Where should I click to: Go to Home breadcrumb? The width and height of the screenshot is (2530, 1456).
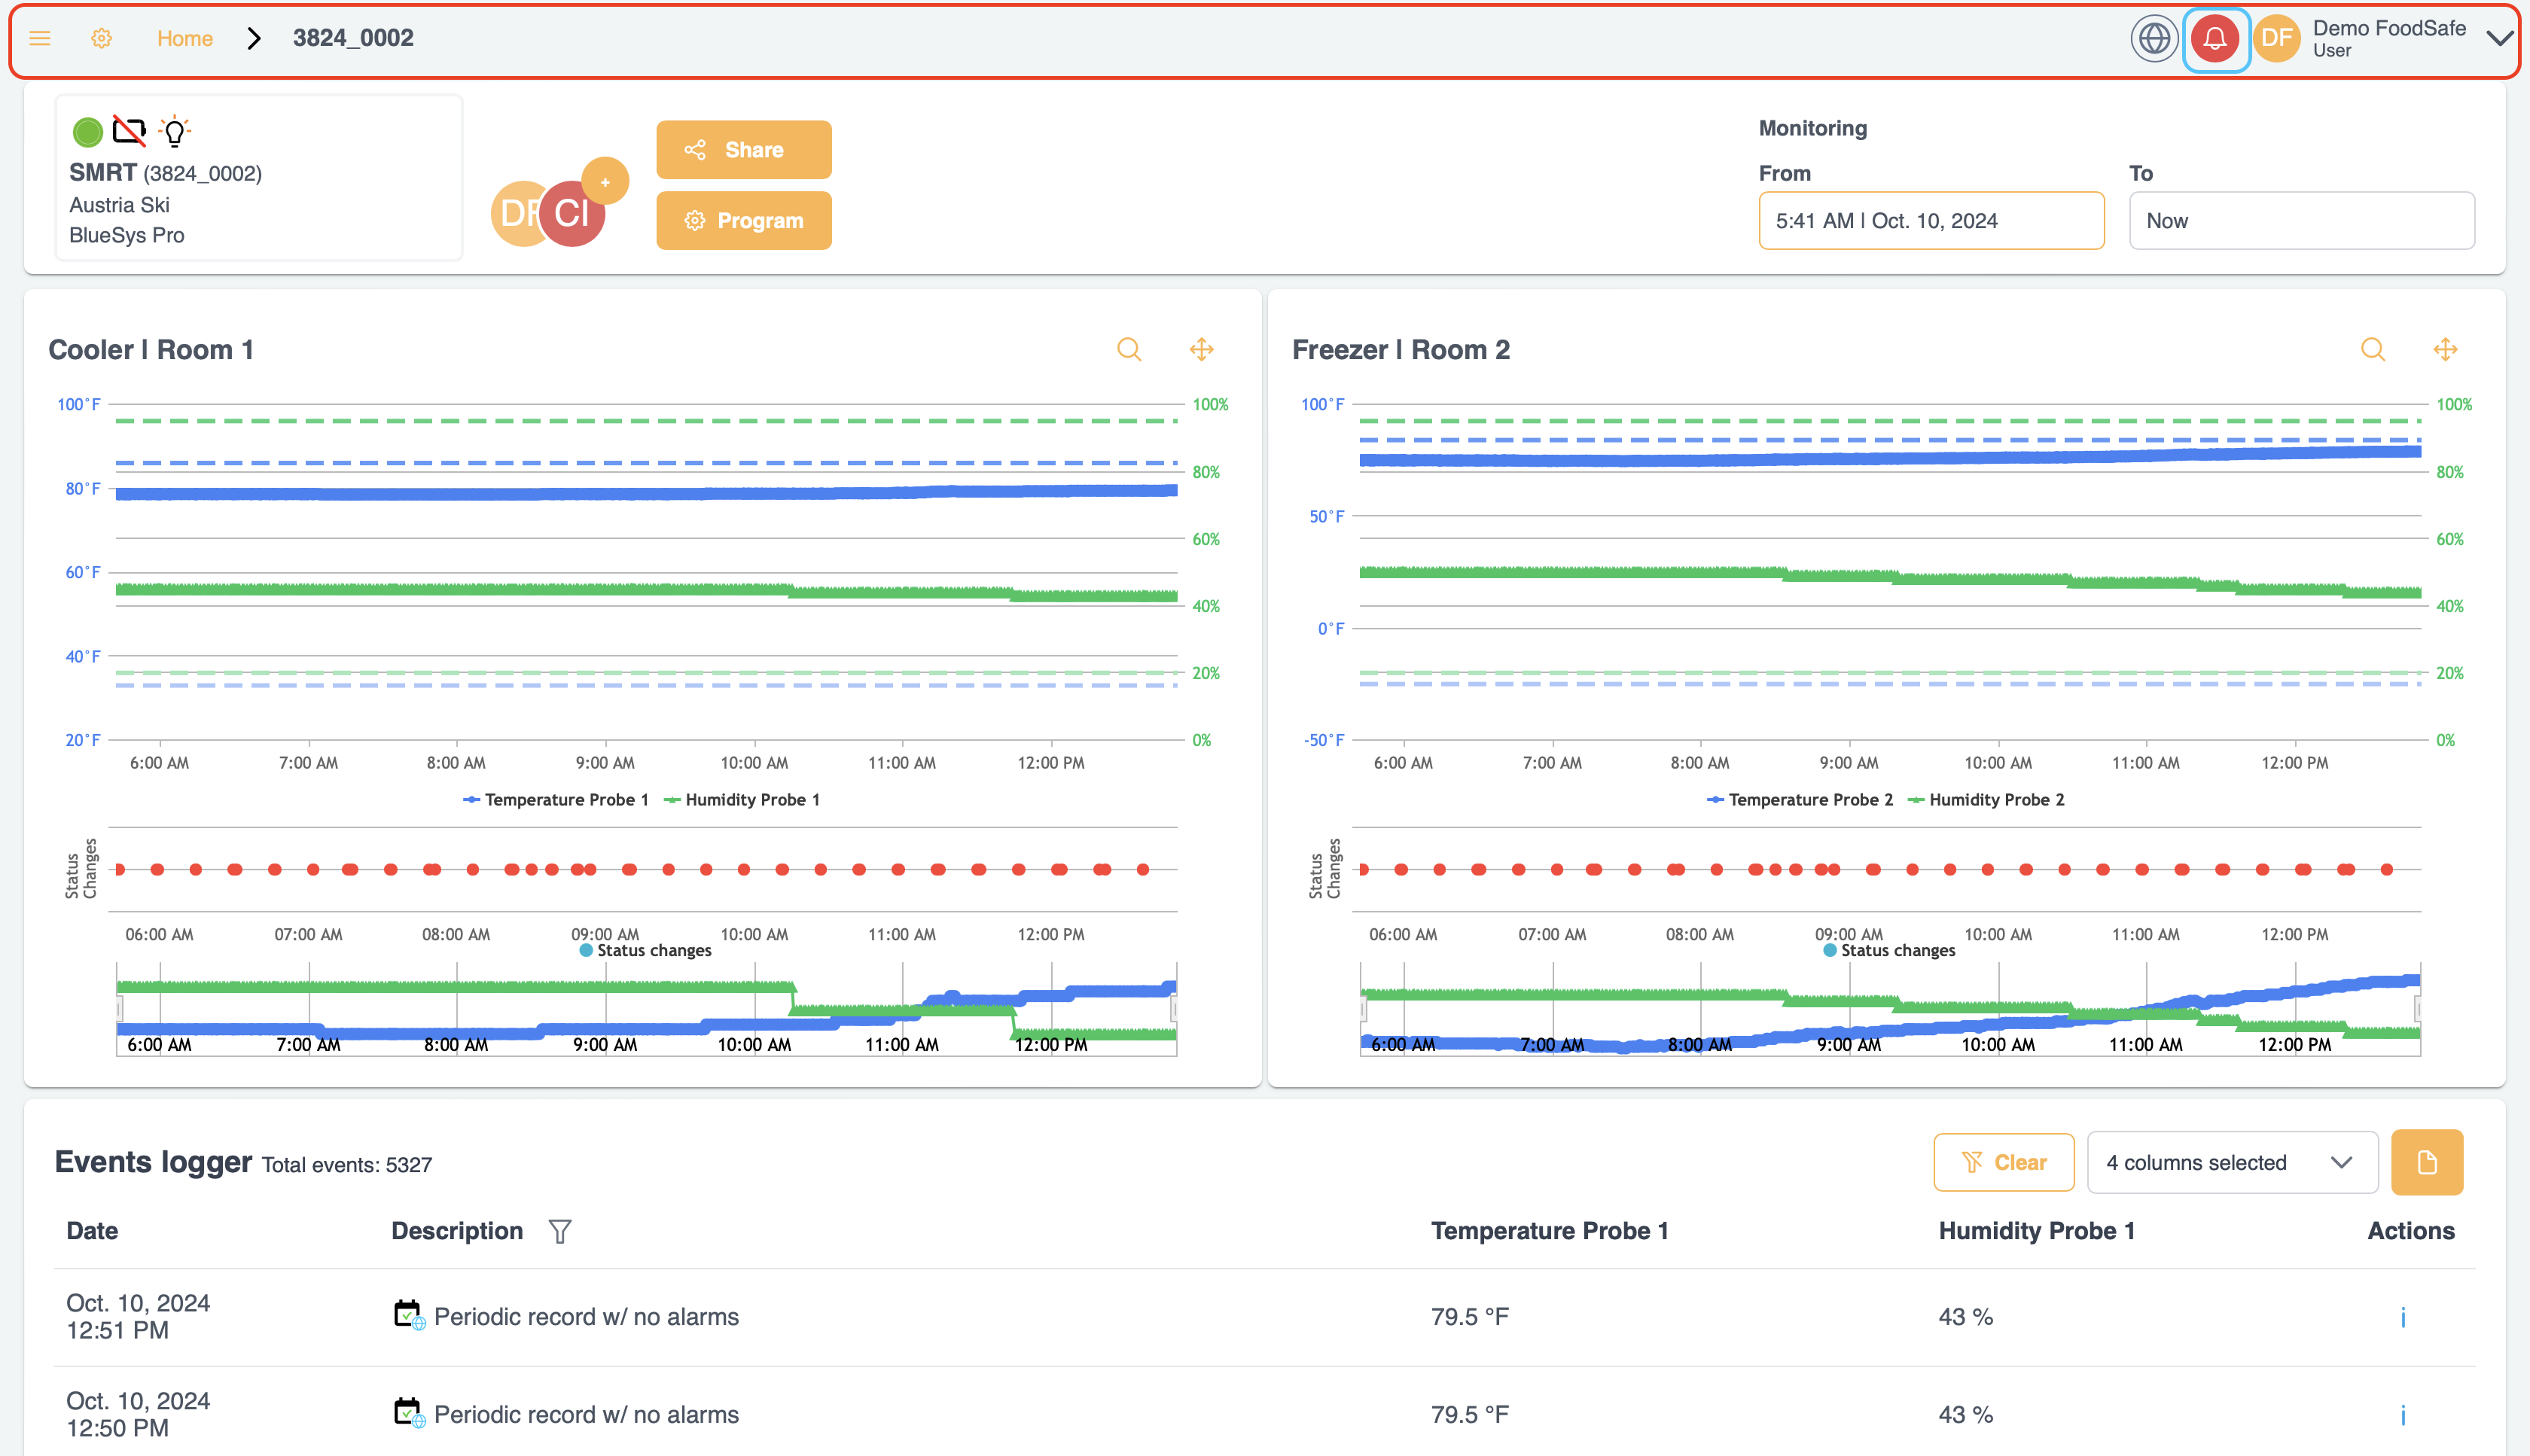[185, 39]
